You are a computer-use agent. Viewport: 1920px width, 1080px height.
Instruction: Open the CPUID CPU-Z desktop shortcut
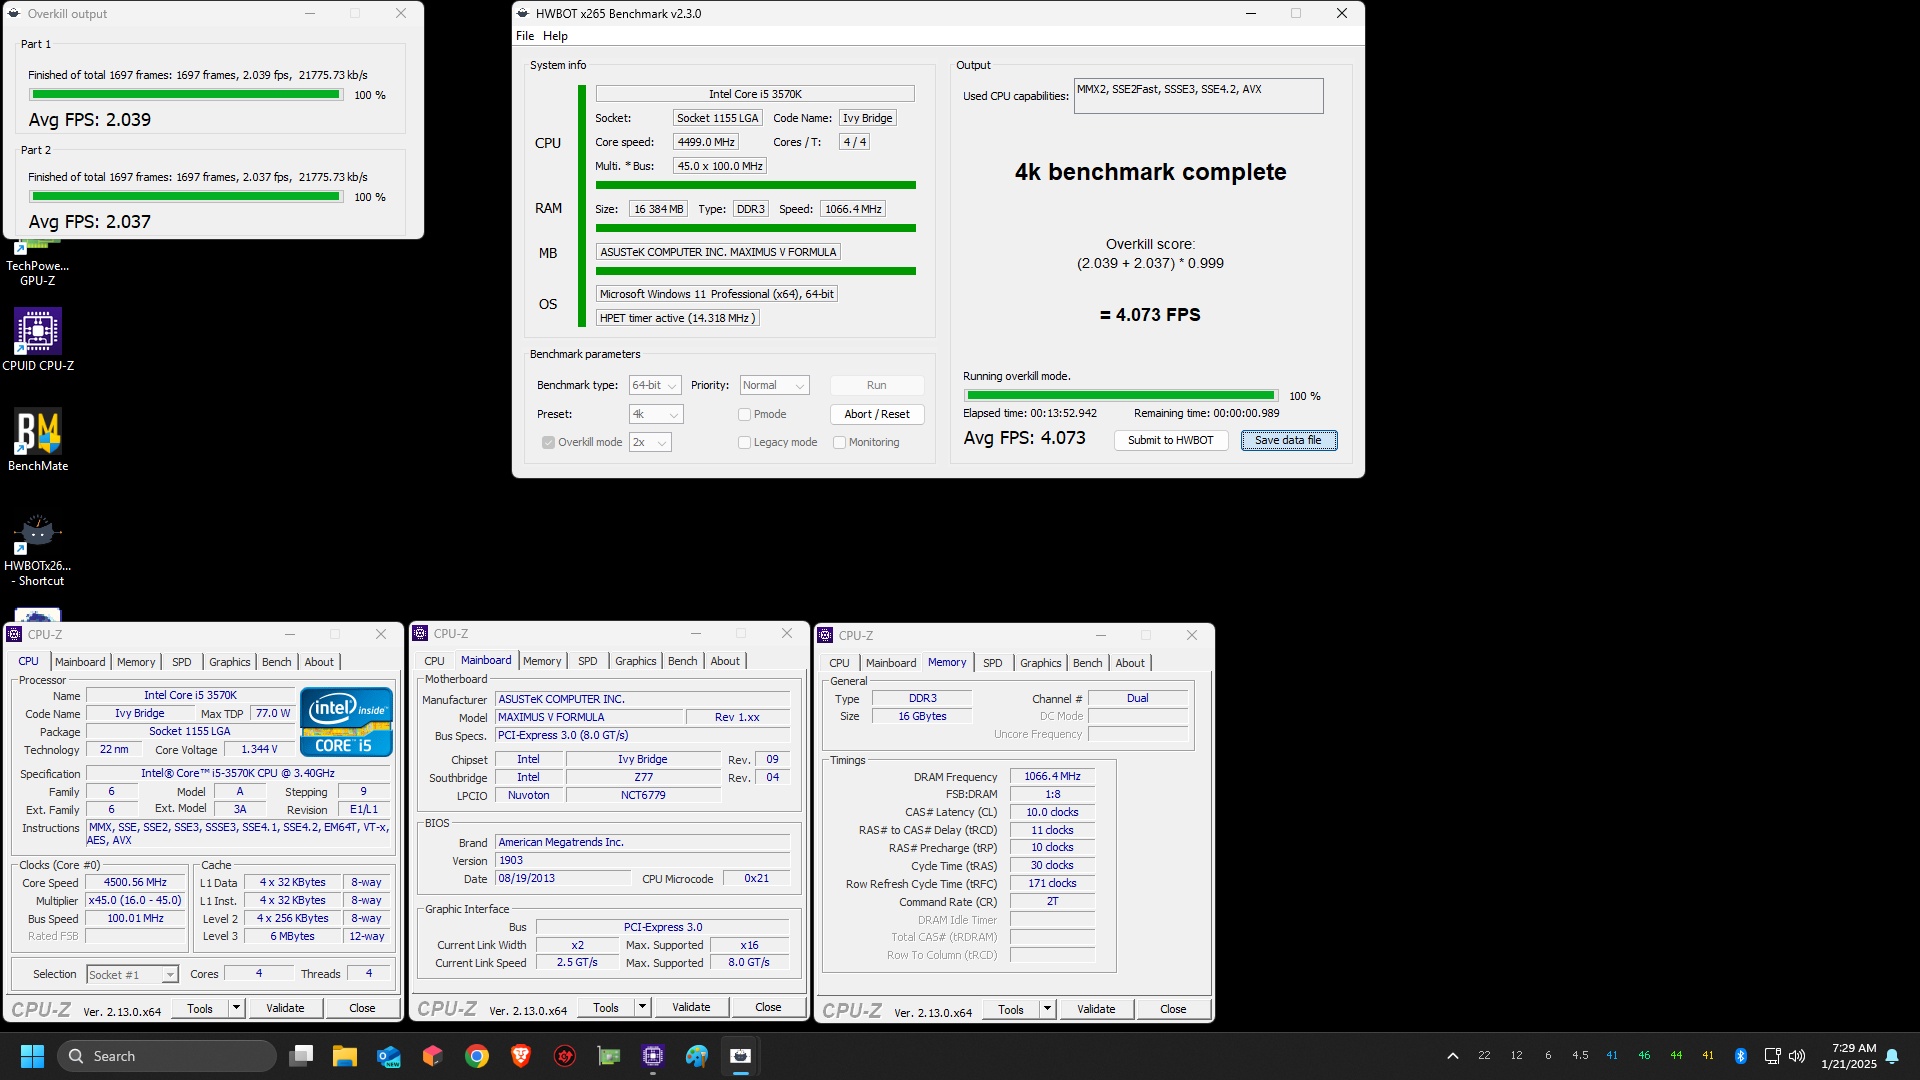[38, 340]
